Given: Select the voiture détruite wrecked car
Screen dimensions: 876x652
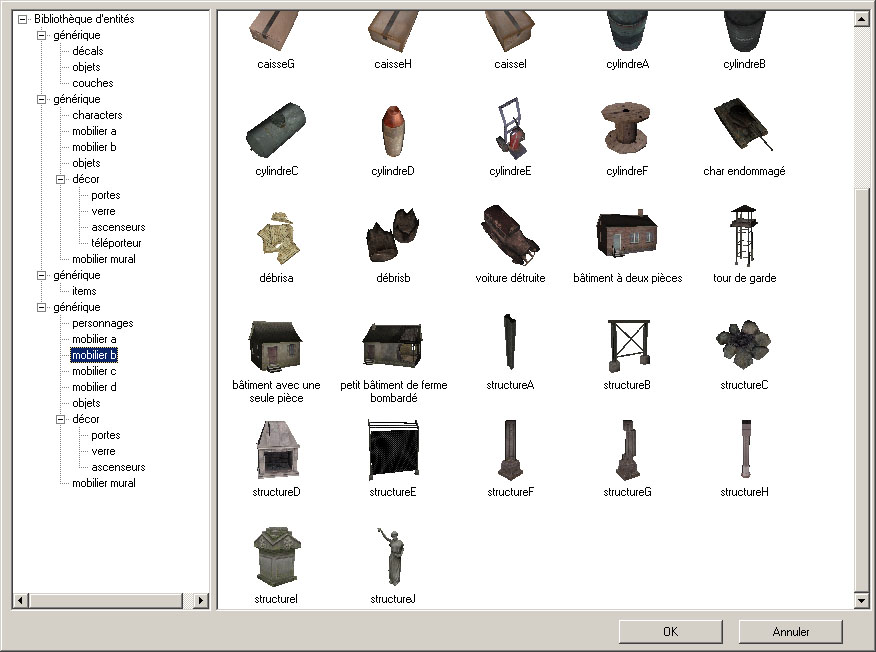Looking at the screenshot, I should (x=510, y=245).
